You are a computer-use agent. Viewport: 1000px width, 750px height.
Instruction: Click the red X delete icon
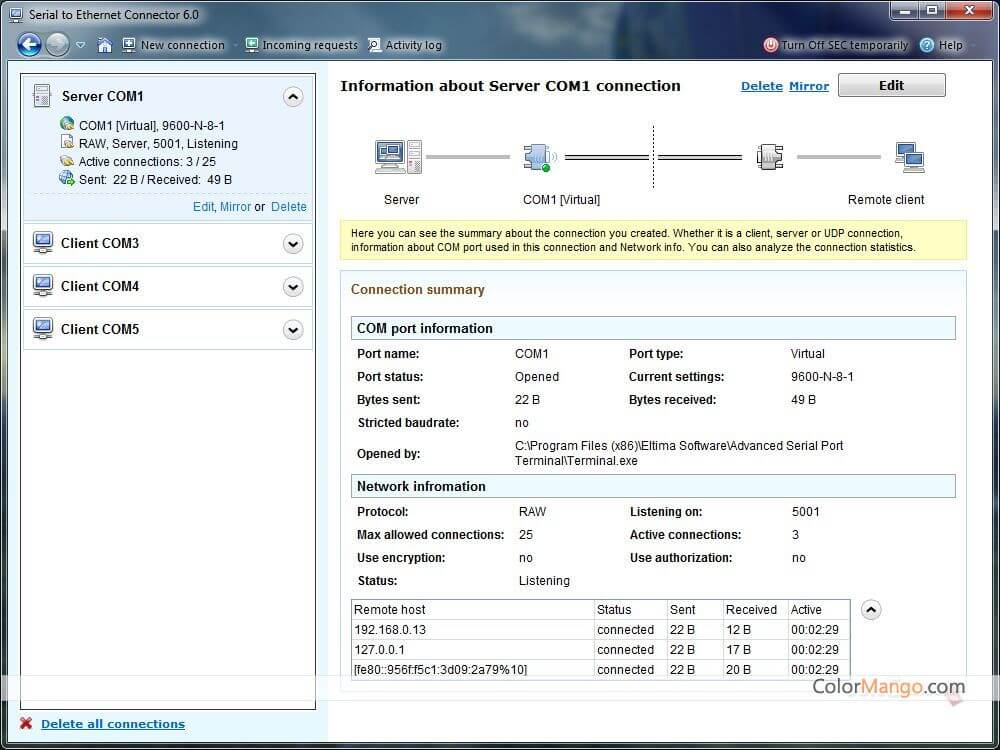[26, 723]
